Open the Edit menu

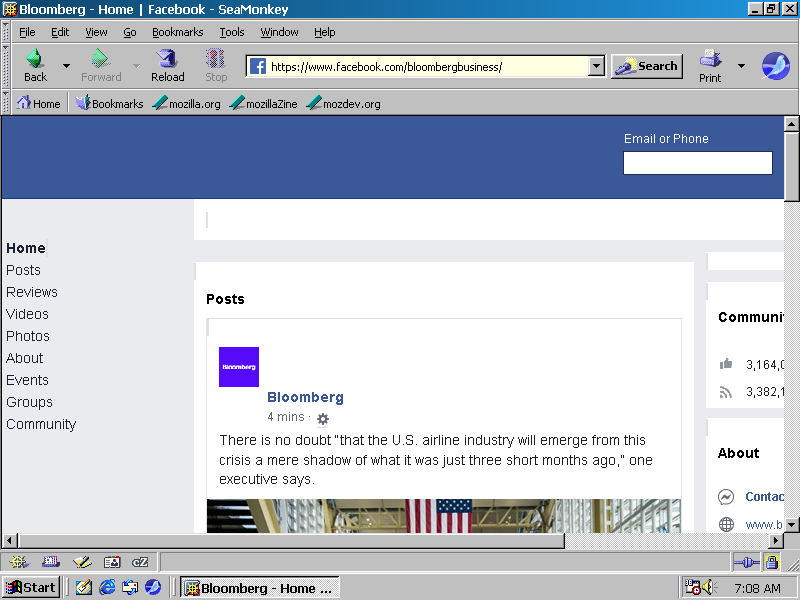click(60, 32)
